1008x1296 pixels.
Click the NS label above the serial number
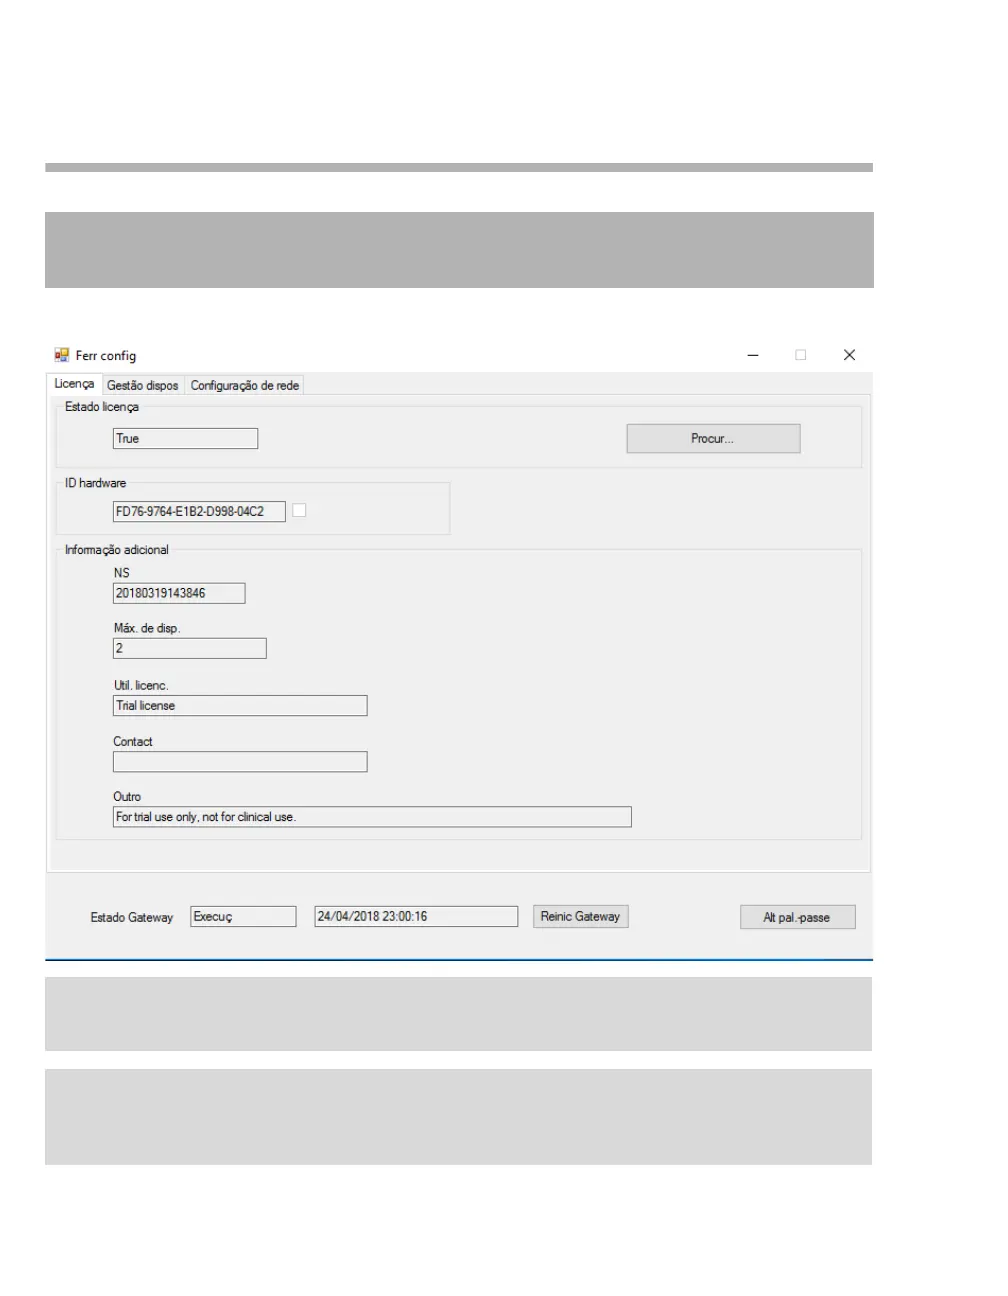[121, 573]
